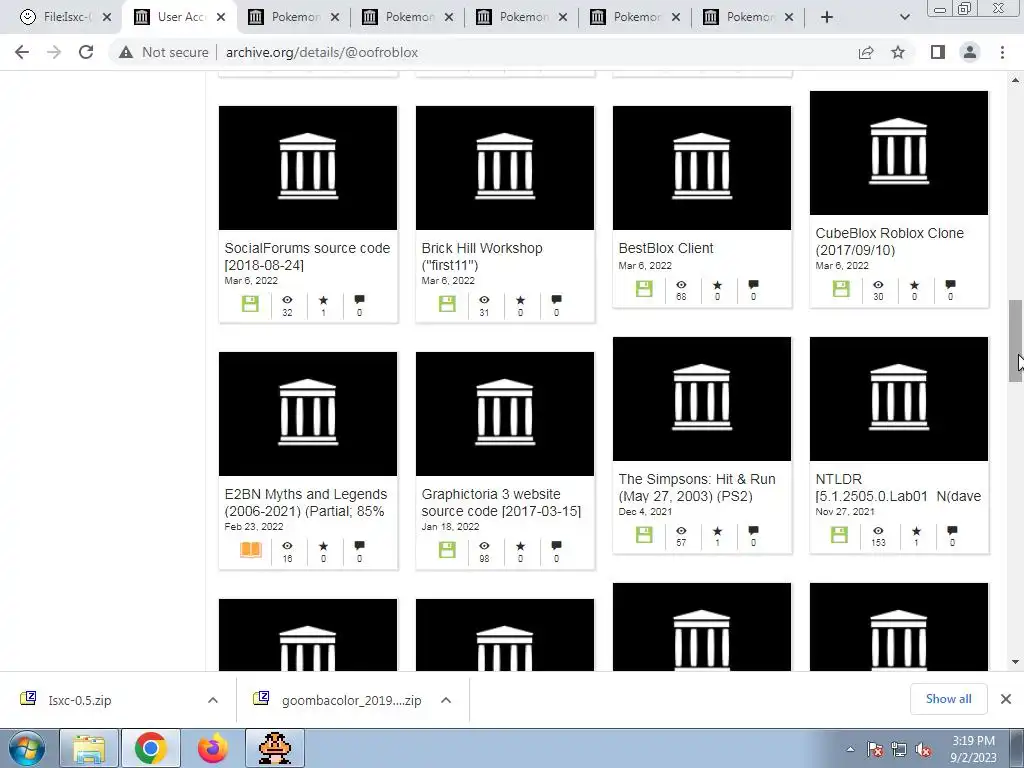1024x768 pixels.
Task: Click the favorites star on E2BN Myths card
Action: 323,546
